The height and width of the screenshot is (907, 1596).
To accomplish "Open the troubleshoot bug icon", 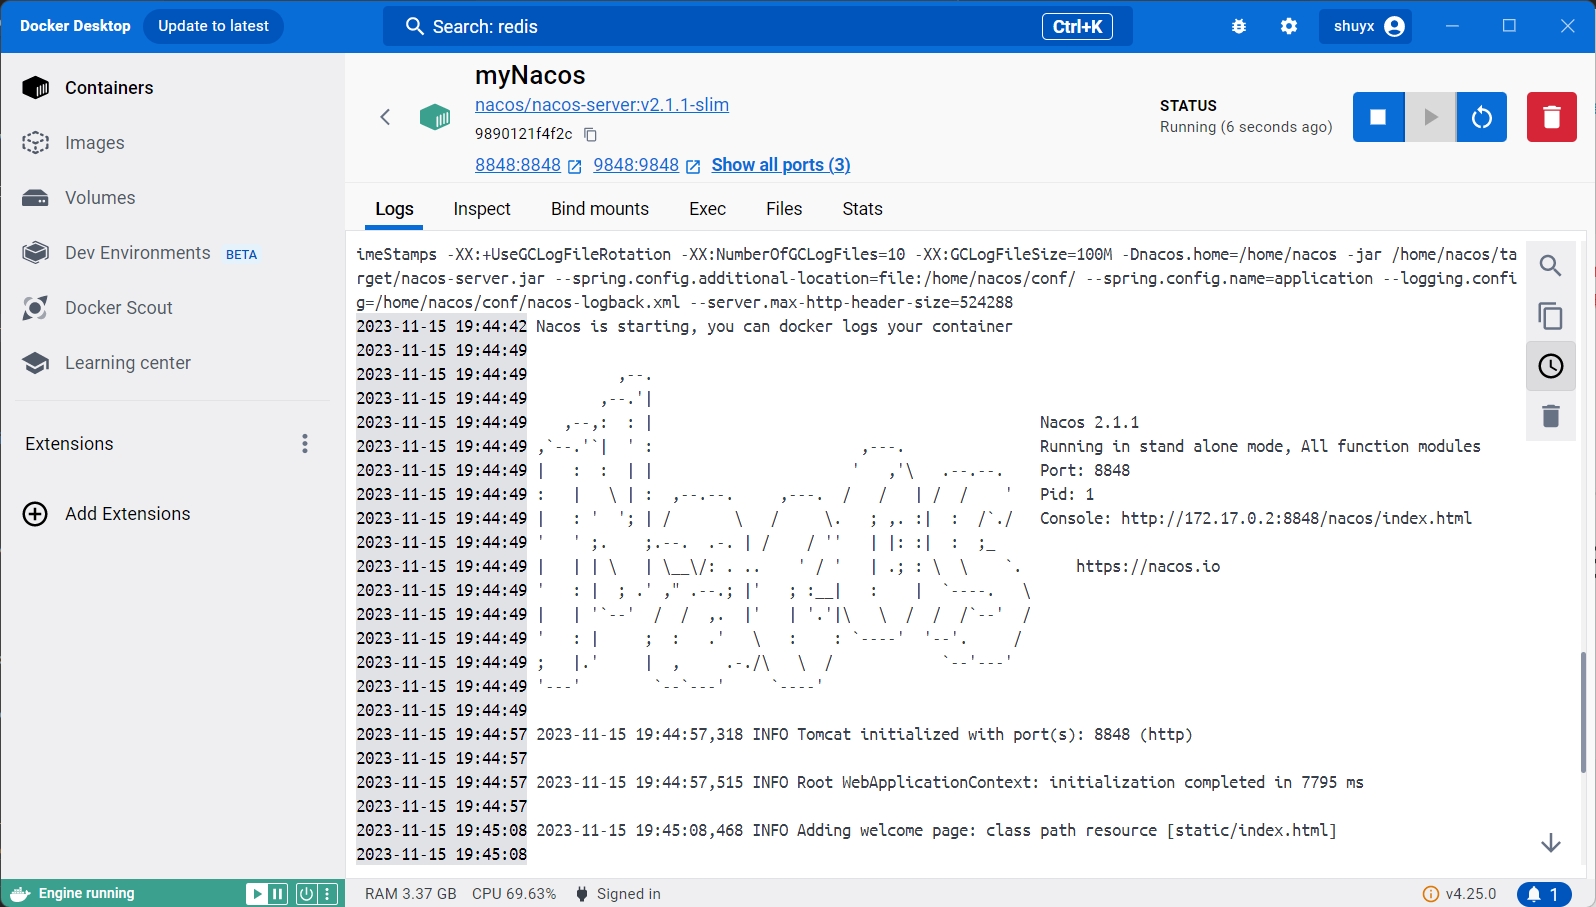I will coord(1239,27).
